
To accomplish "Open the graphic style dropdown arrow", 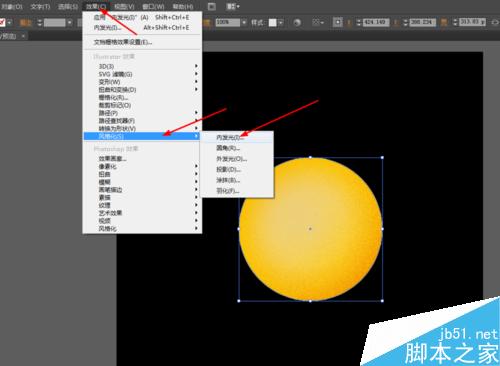I will (x=281, y=23).
